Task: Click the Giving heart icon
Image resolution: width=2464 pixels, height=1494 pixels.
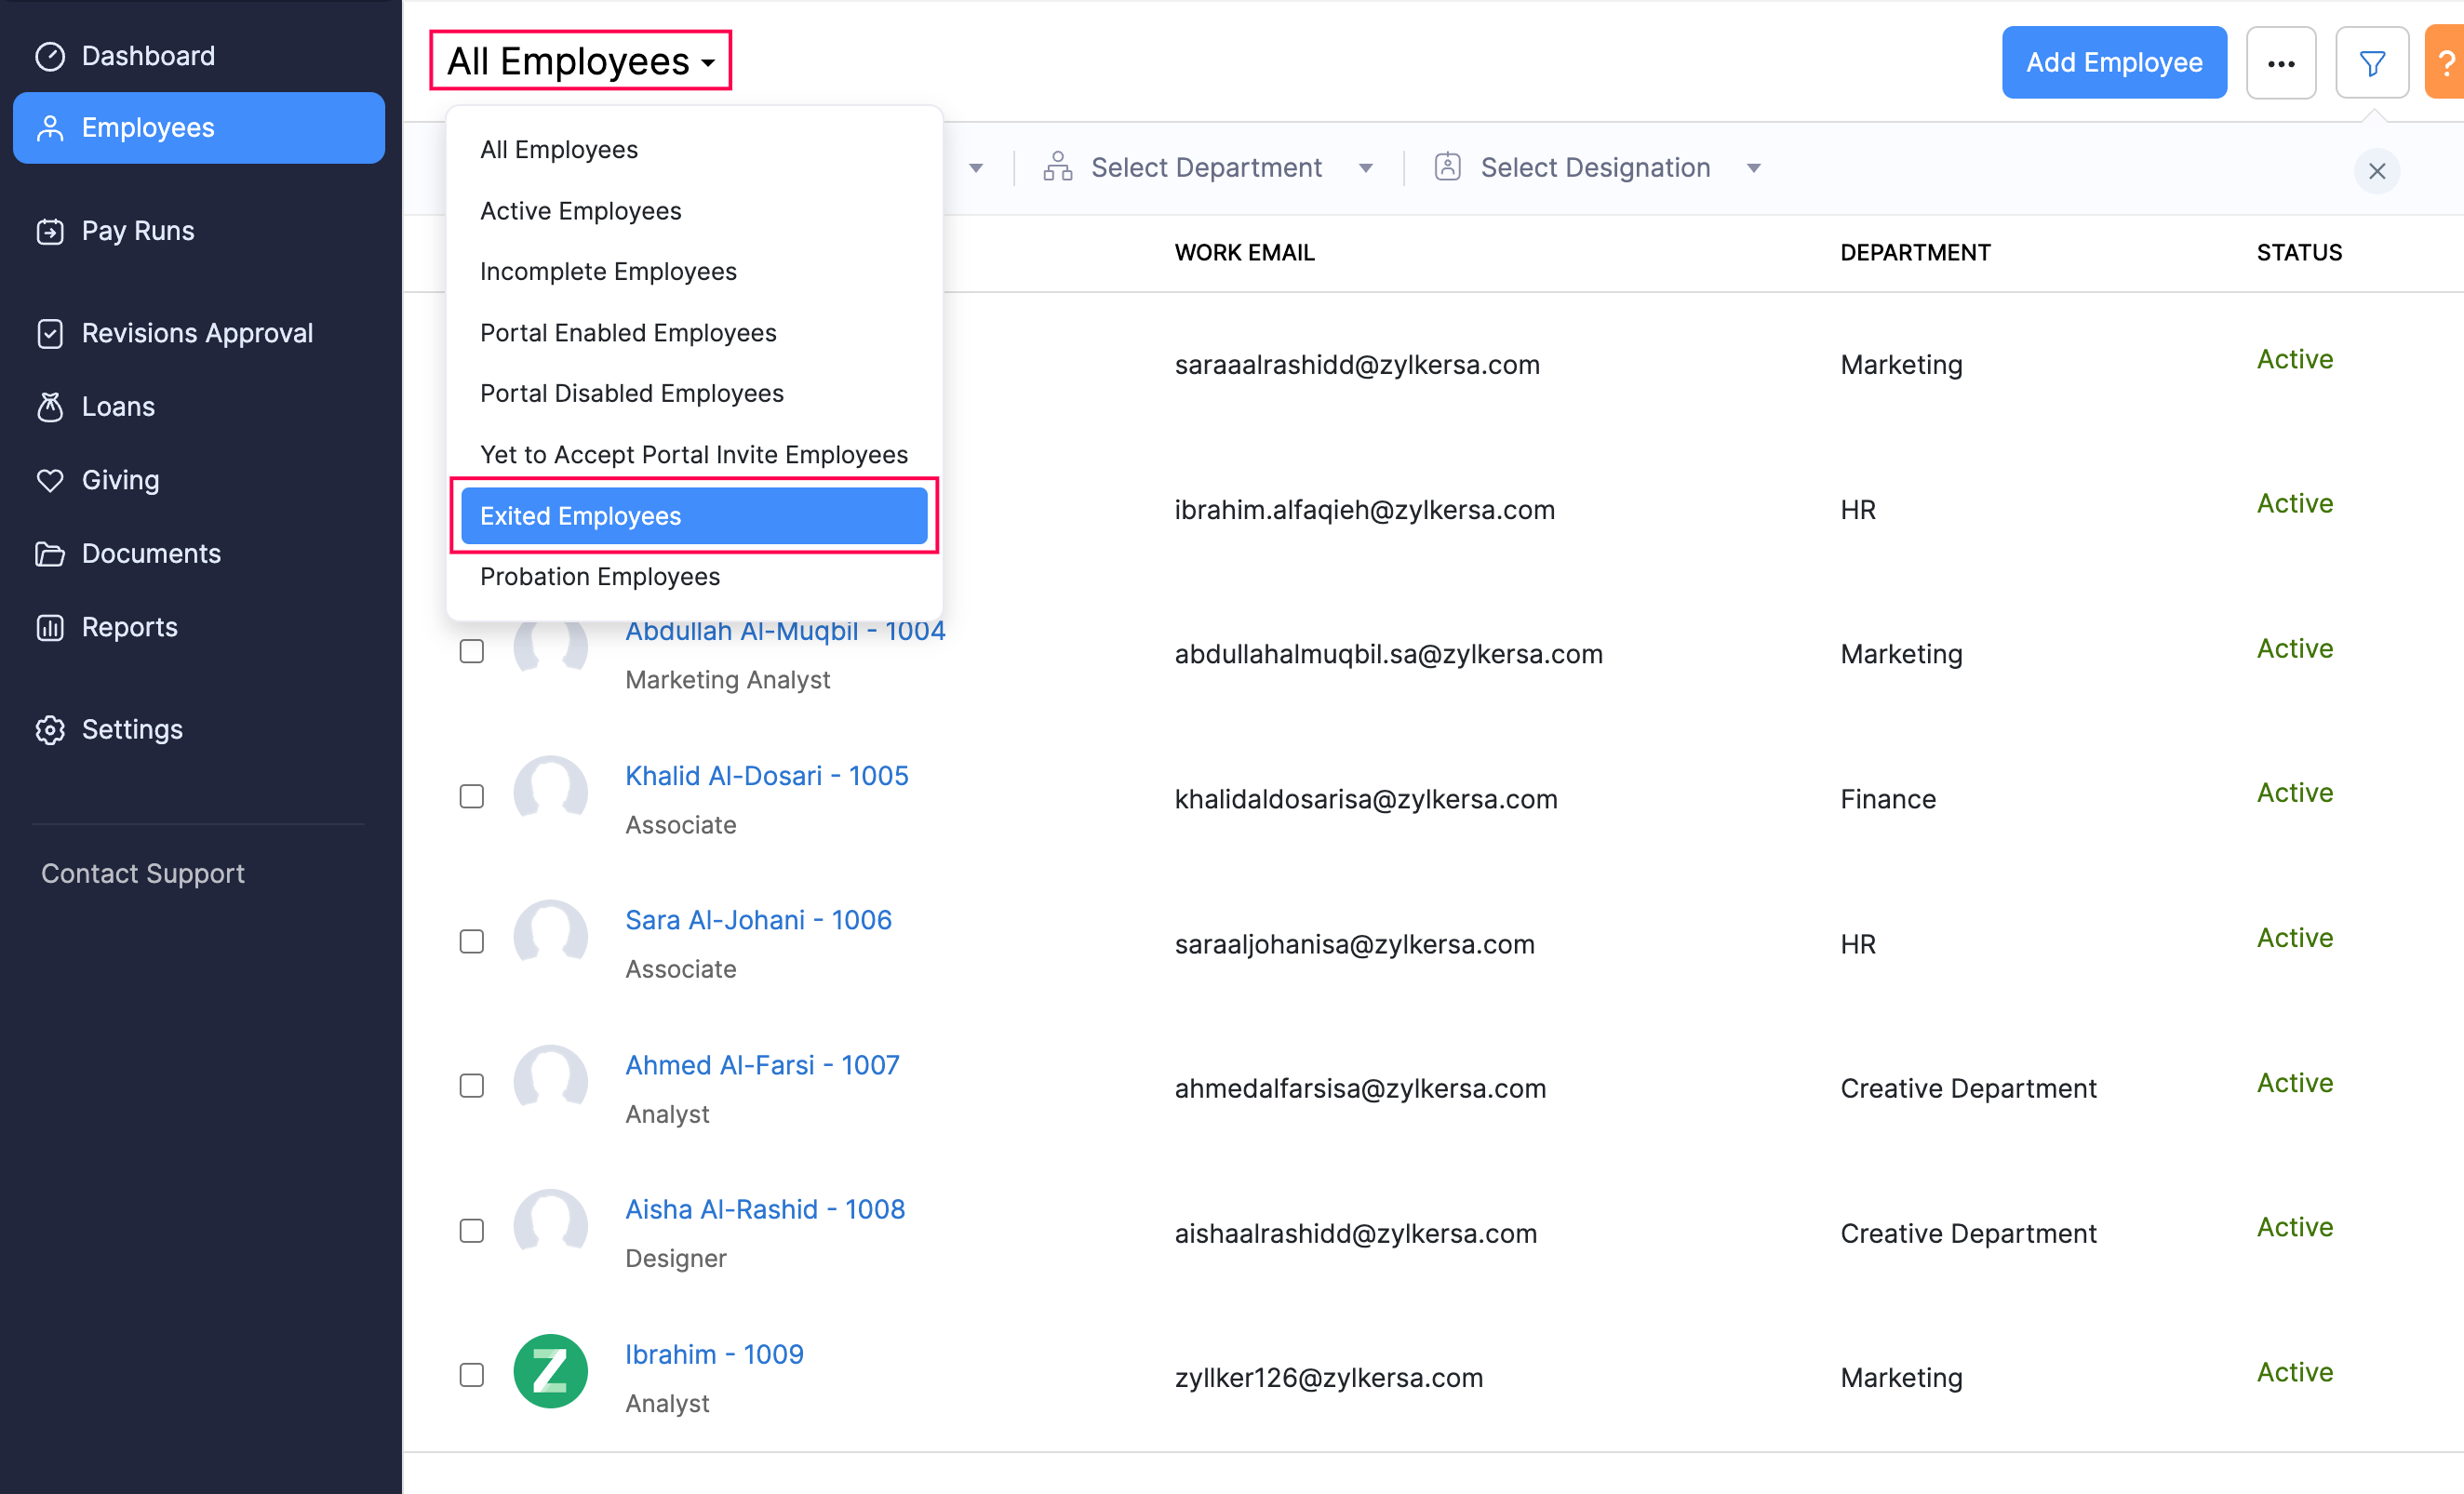Action: (x=50, y=480)
